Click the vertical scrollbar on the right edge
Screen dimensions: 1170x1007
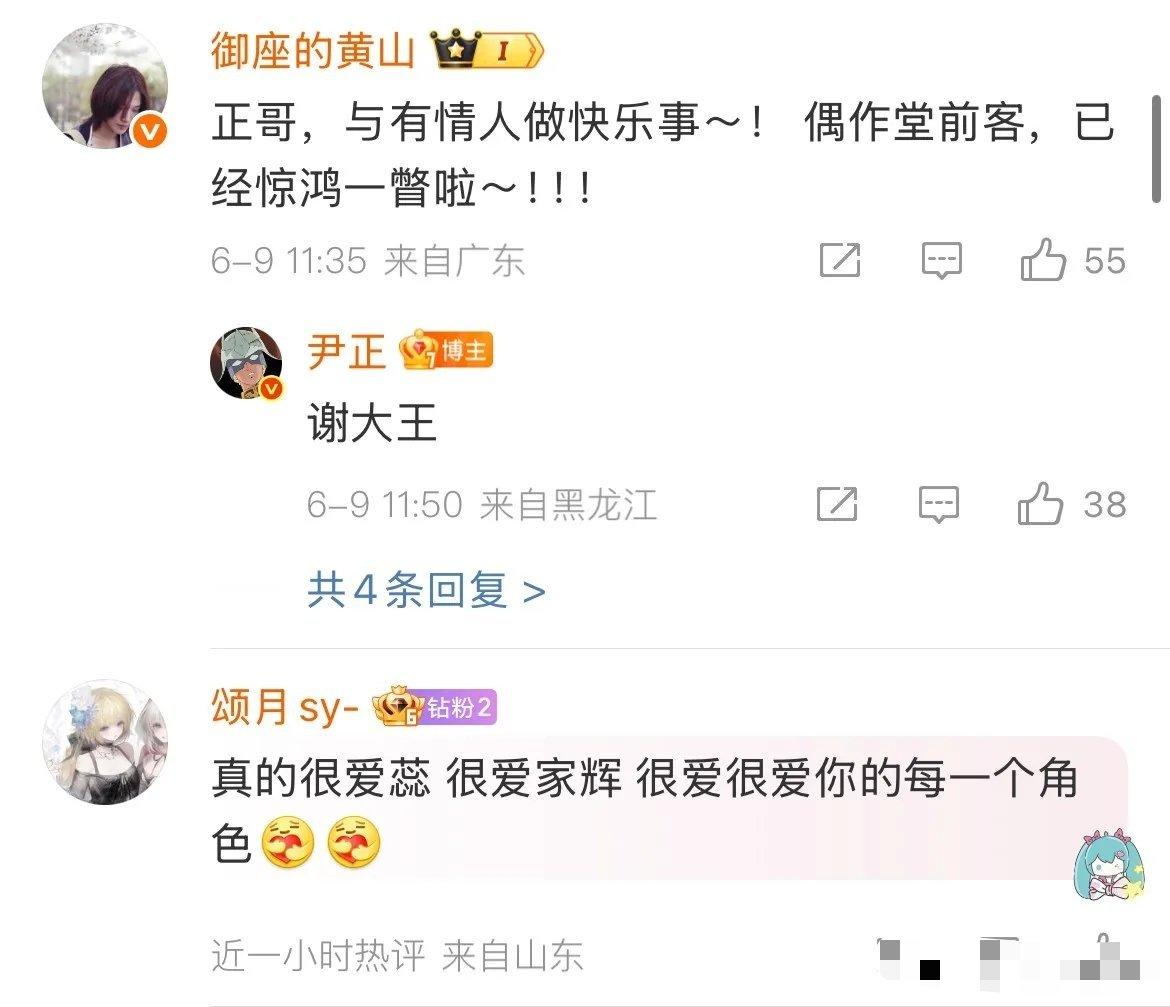[x=1156, y=148]
